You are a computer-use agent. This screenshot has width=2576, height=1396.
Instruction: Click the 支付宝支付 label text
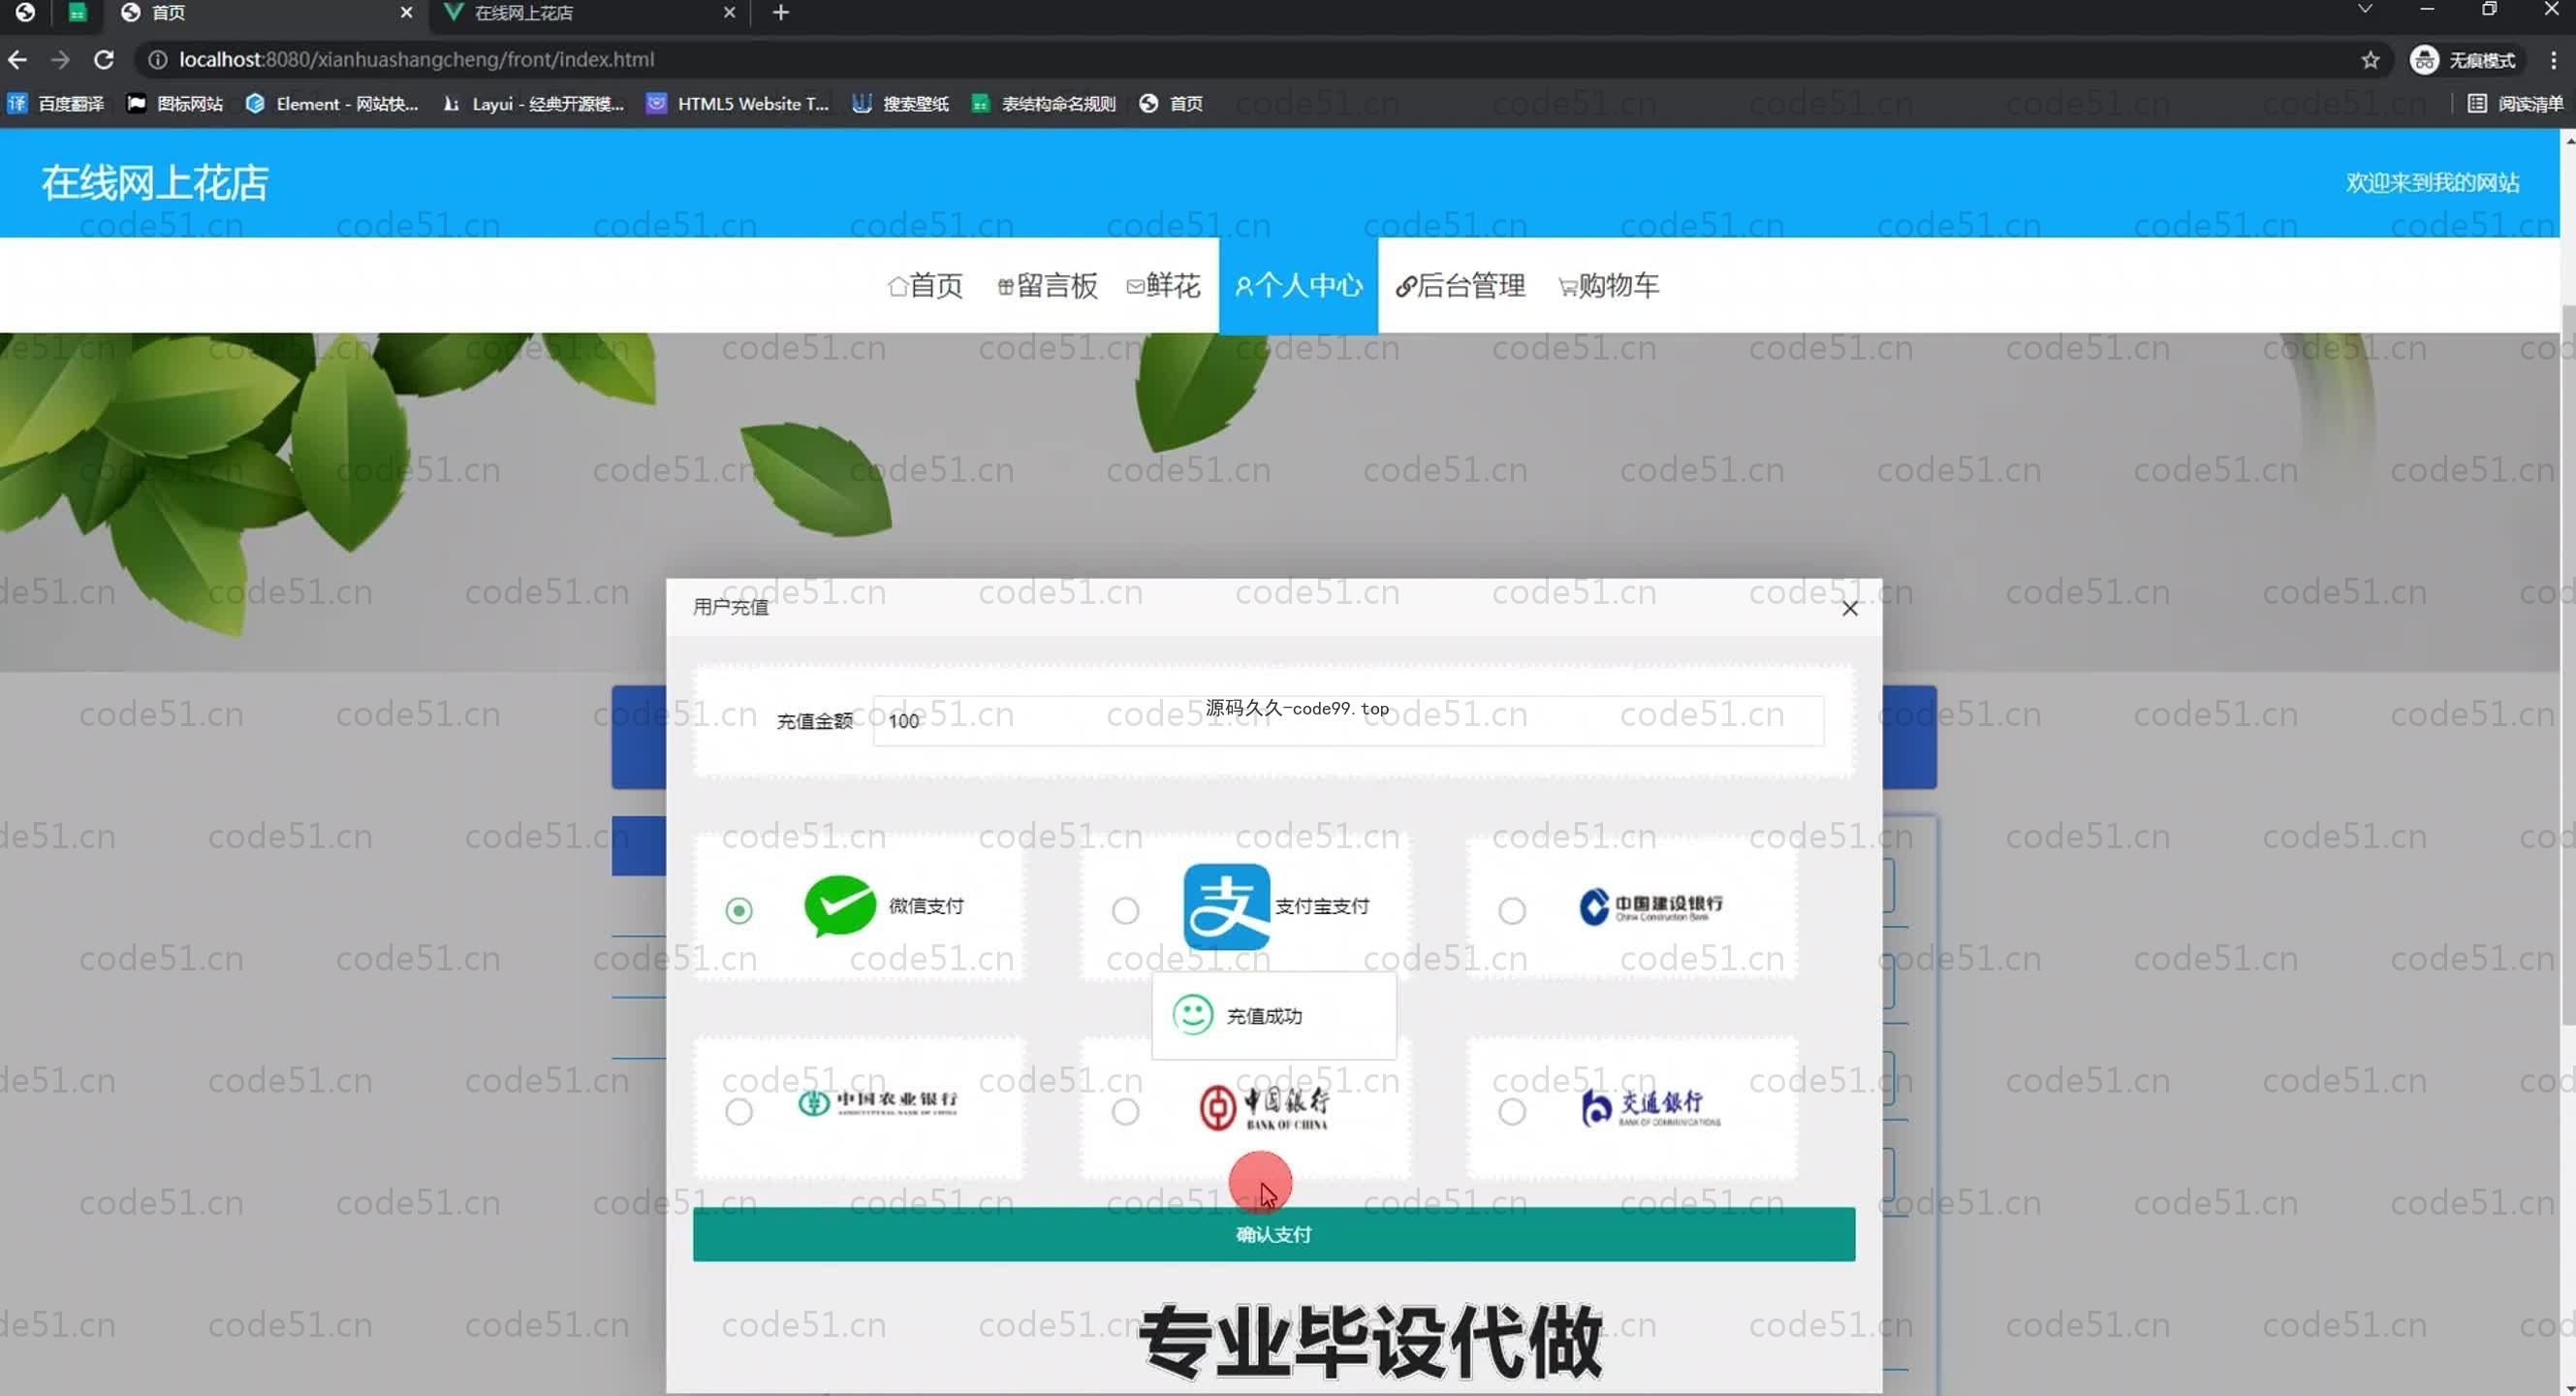[1322, 906]
